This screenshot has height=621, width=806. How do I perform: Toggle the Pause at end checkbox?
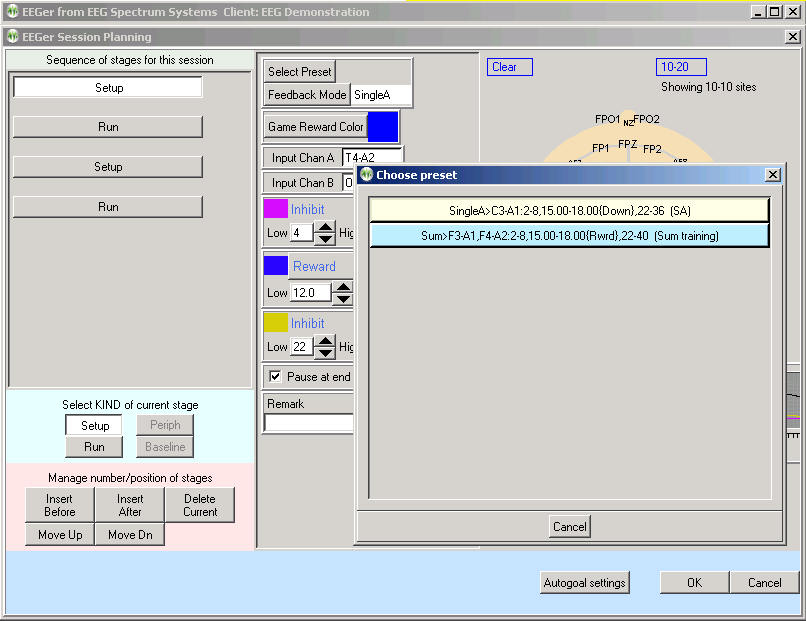pos(275,377)
